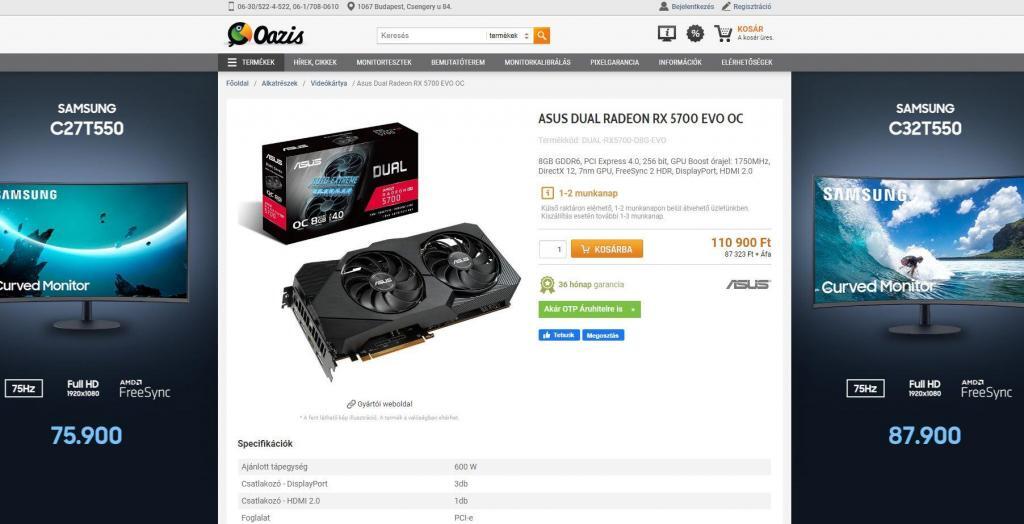Open the shopping cart icon

pos(723,33)
